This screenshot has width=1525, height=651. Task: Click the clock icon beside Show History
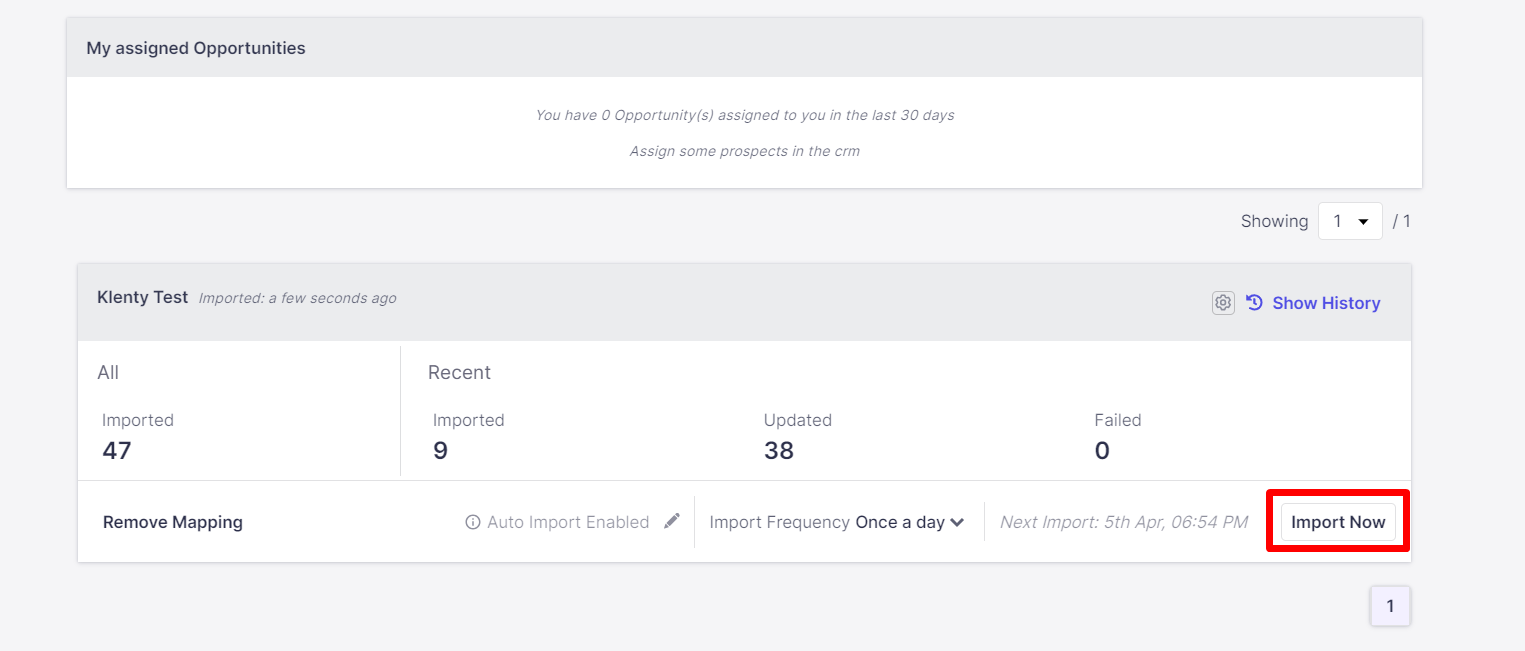pyautogui.click(x=1255, y=302)
